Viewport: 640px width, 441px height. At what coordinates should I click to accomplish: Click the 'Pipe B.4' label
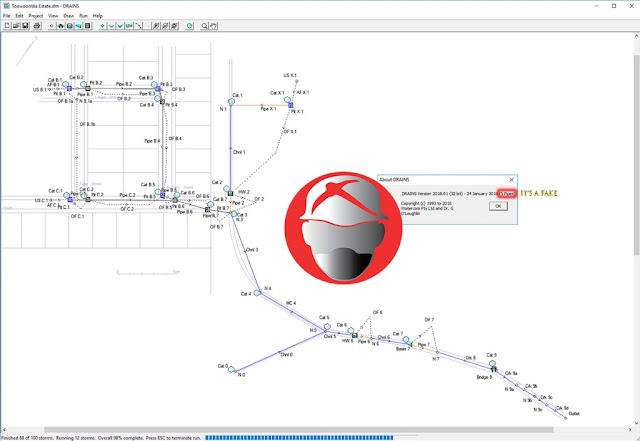(152, 141)
